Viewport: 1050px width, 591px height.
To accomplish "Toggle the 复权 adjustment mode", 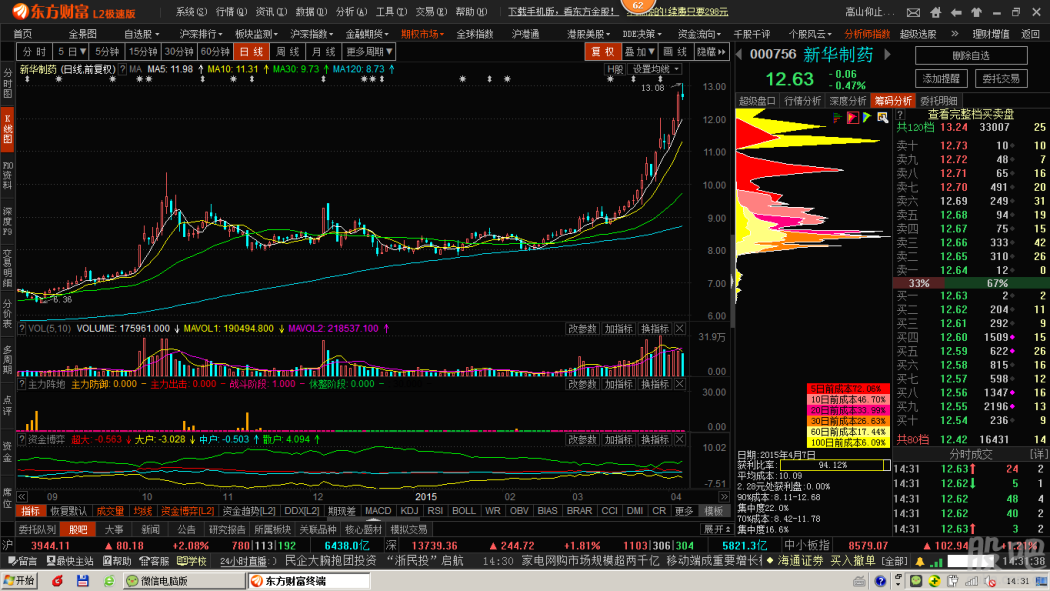I will click(602, 52).
